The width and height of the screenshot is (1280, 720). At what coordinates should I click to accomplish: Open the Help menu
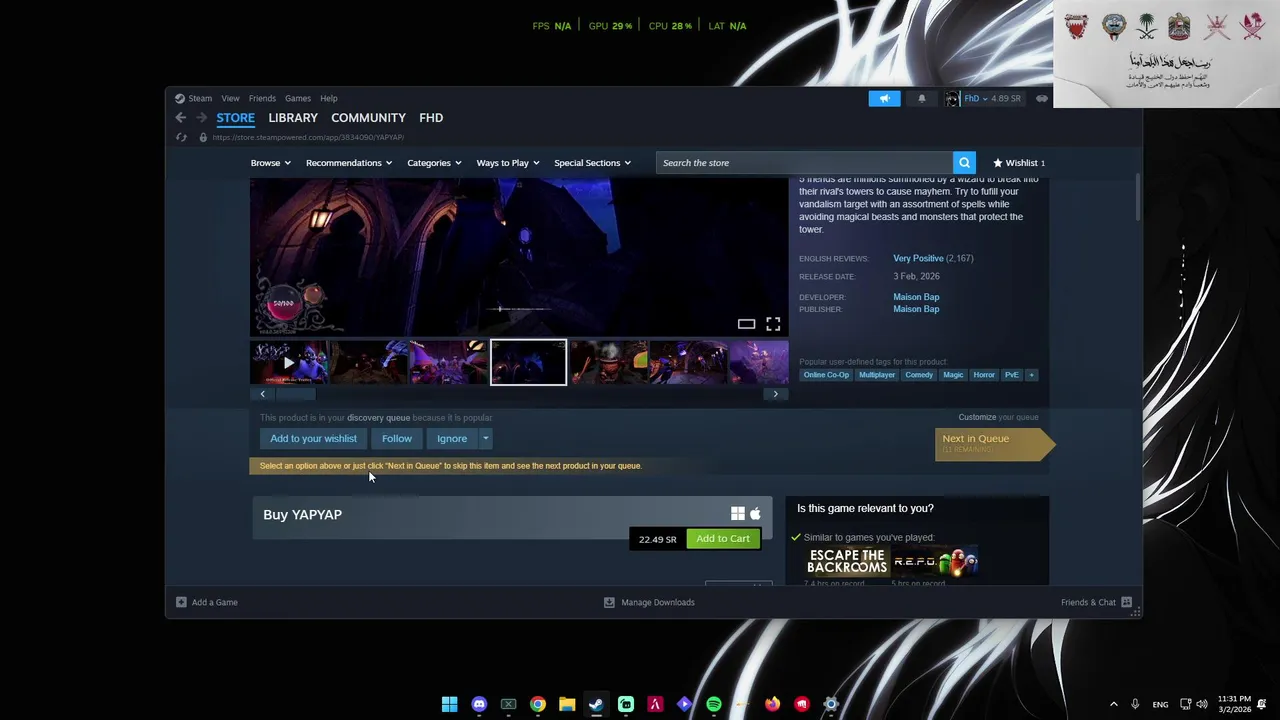coord(329,98)
